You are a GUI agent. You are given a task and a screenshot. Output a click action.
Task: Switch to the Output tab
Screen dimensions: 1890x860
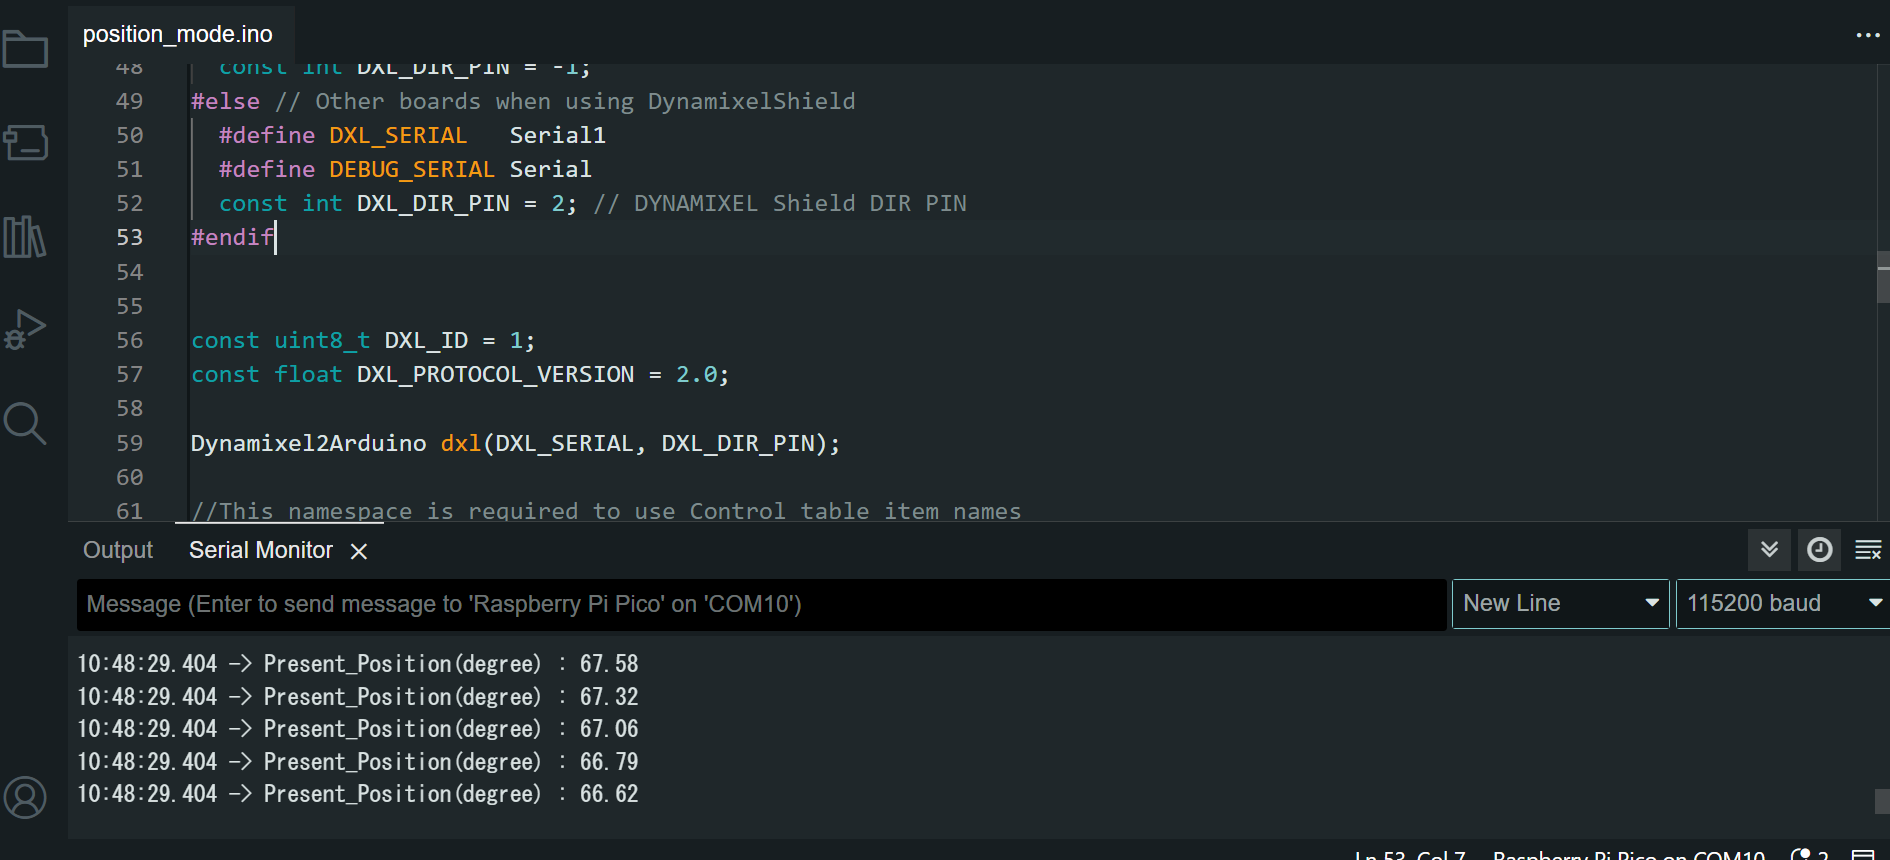(118, 550)
